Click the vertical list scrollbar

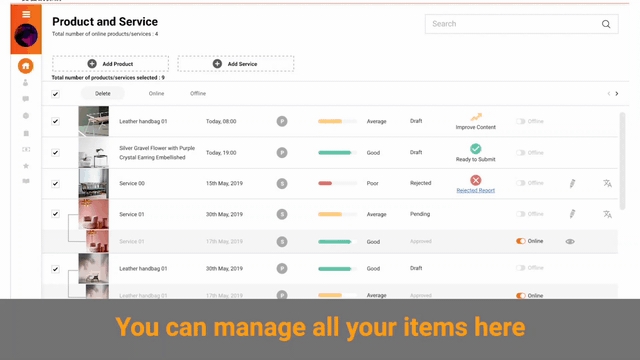coord(622,161)
